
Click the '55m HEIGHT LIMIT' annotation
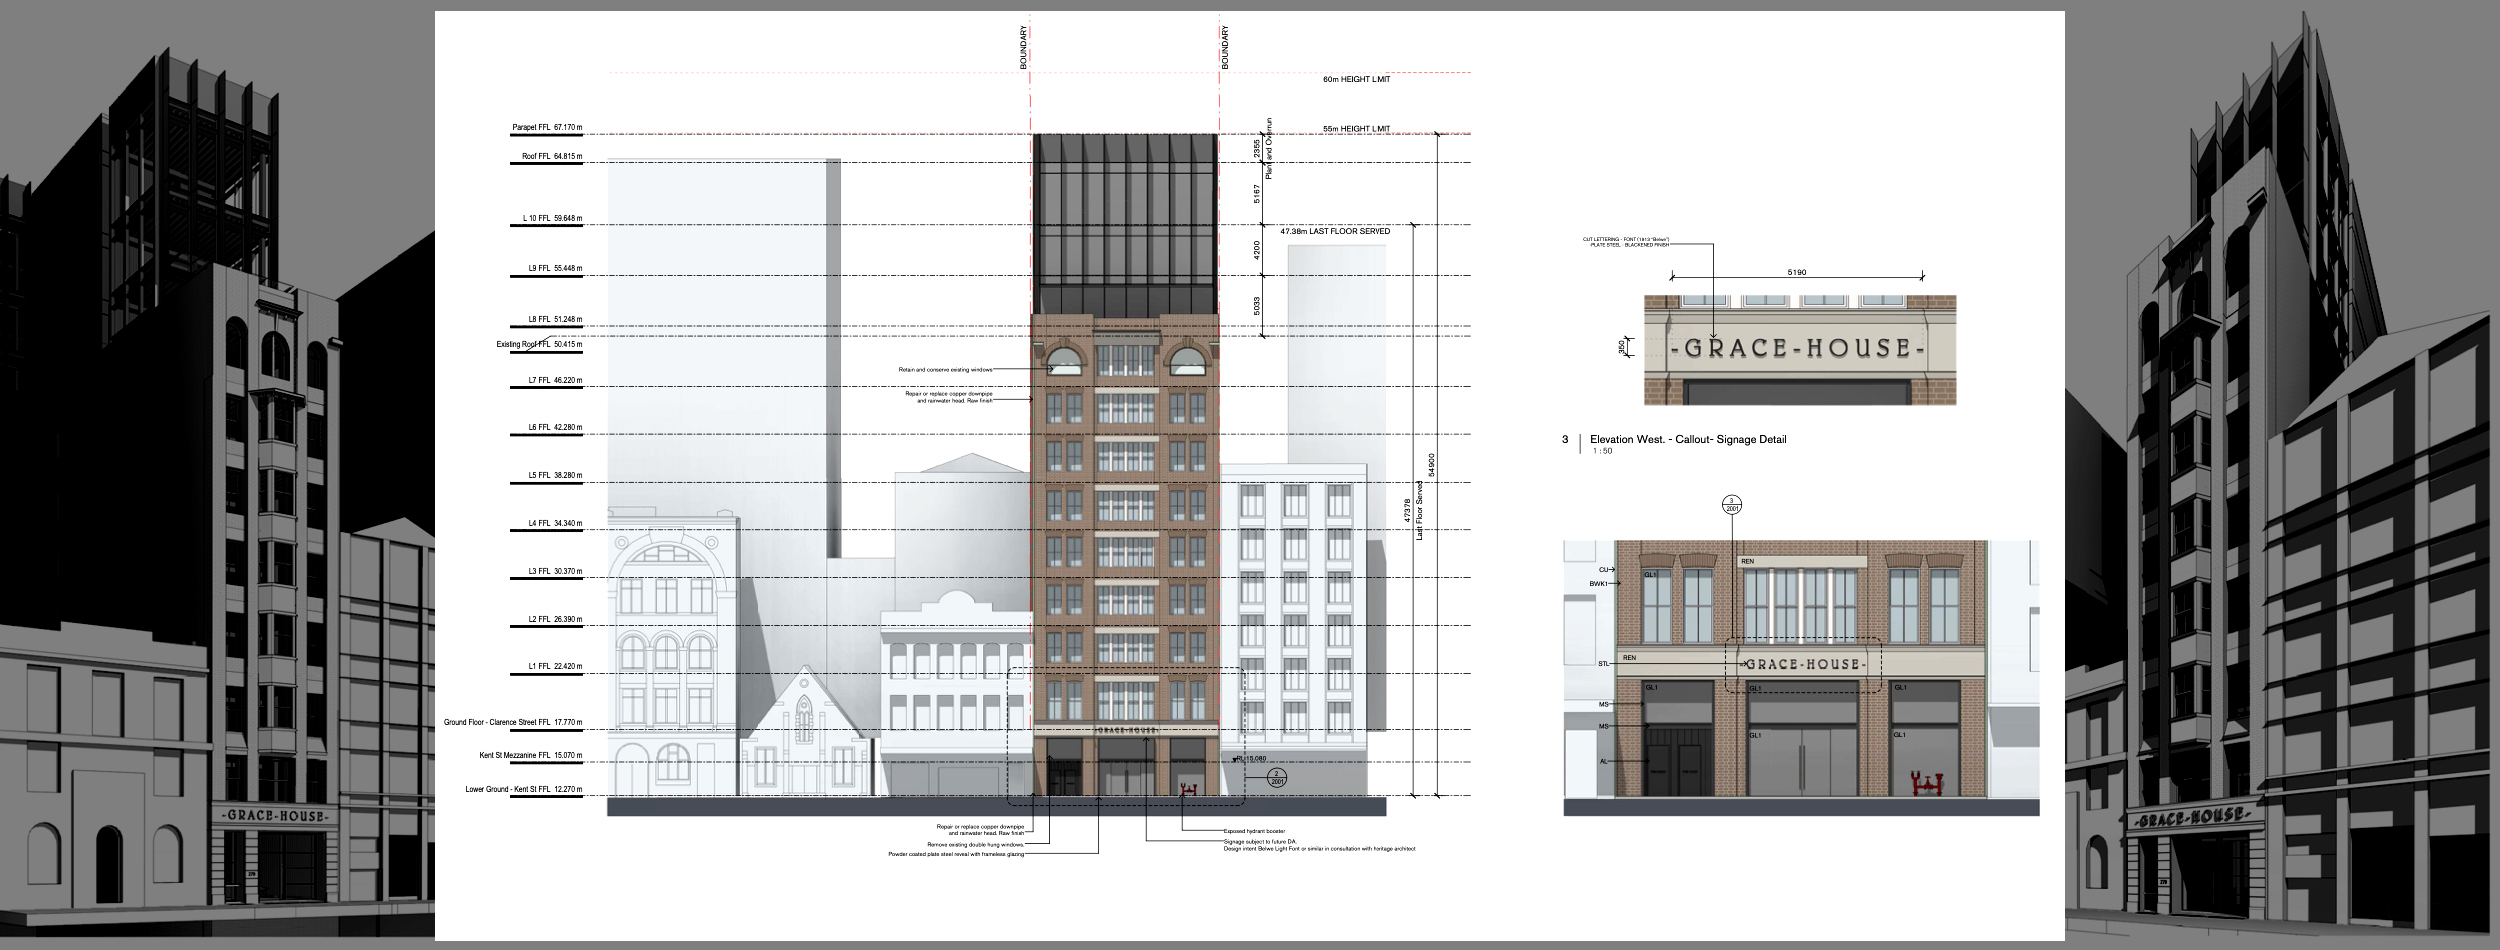coord(1356,129)
